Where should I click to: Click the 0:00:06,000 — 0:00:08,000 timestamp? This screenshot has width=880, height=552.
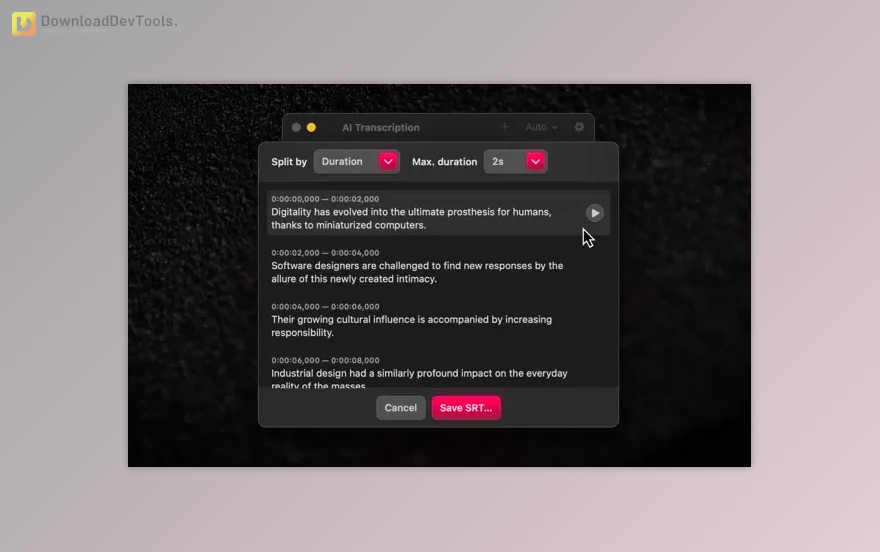click(325, 360)
